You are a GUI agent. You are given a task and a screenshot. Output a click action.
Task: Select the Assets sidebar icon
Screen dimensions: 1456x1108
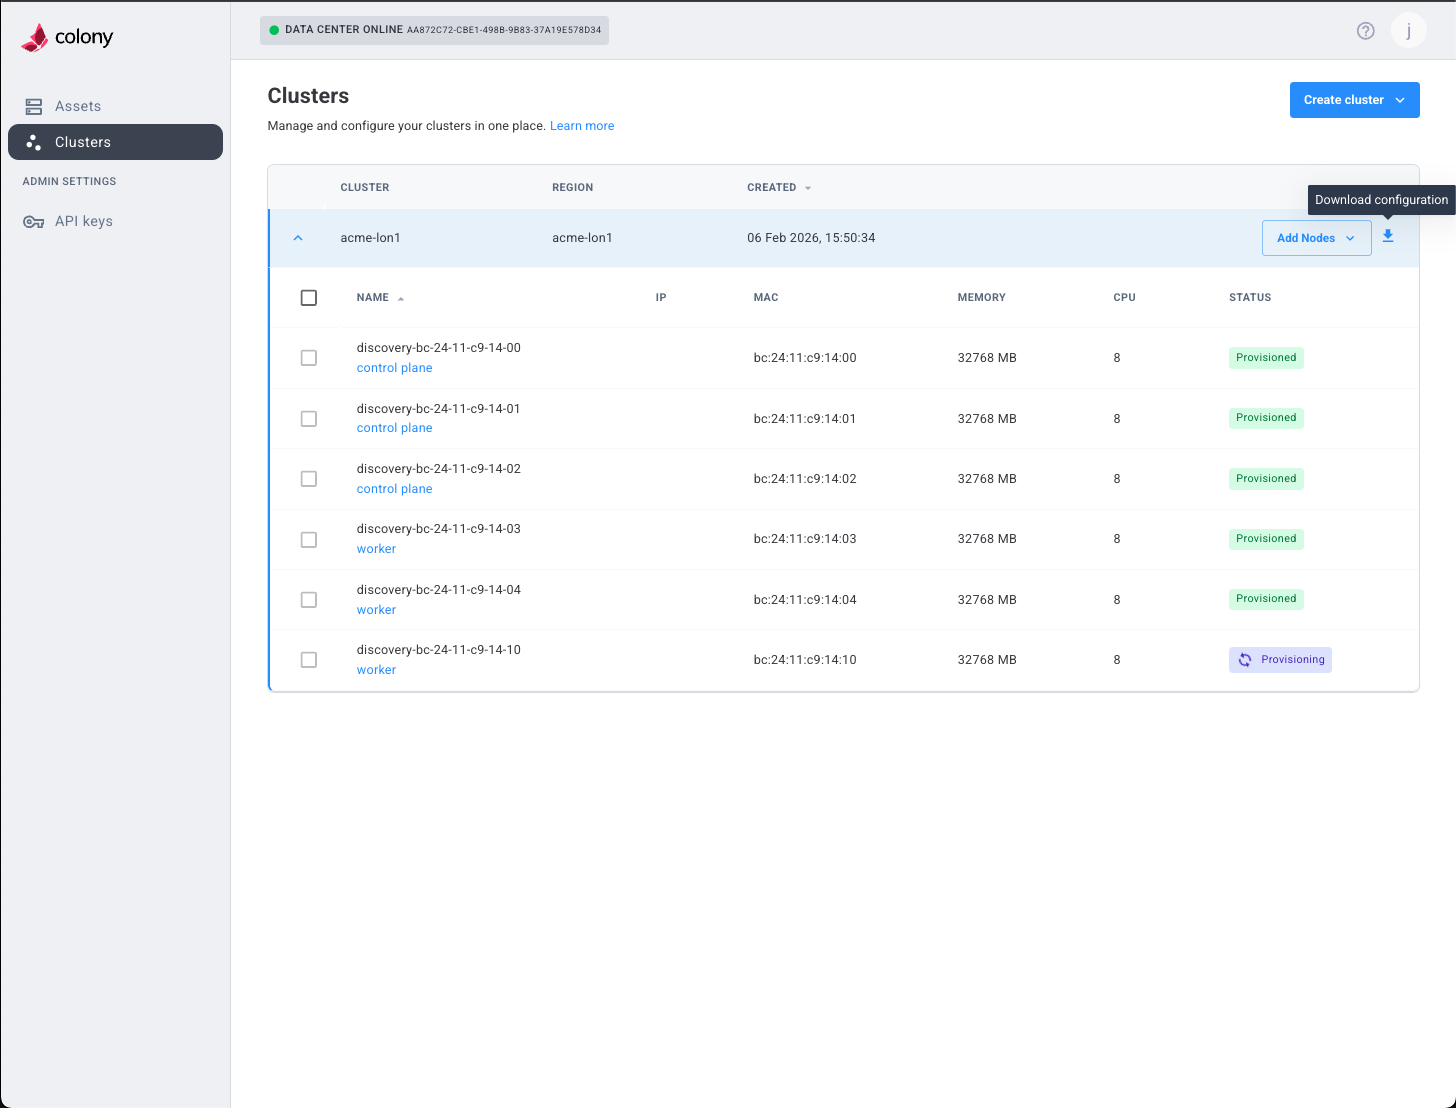coord(34,105)
